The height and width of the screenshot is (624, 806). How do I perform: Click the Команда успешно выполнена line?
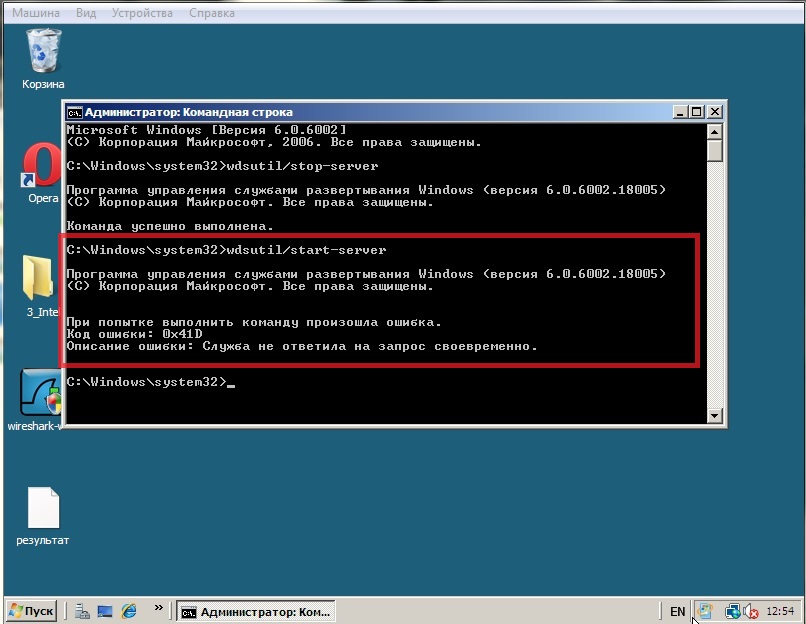pyautogui.click(x=170, y=226)
